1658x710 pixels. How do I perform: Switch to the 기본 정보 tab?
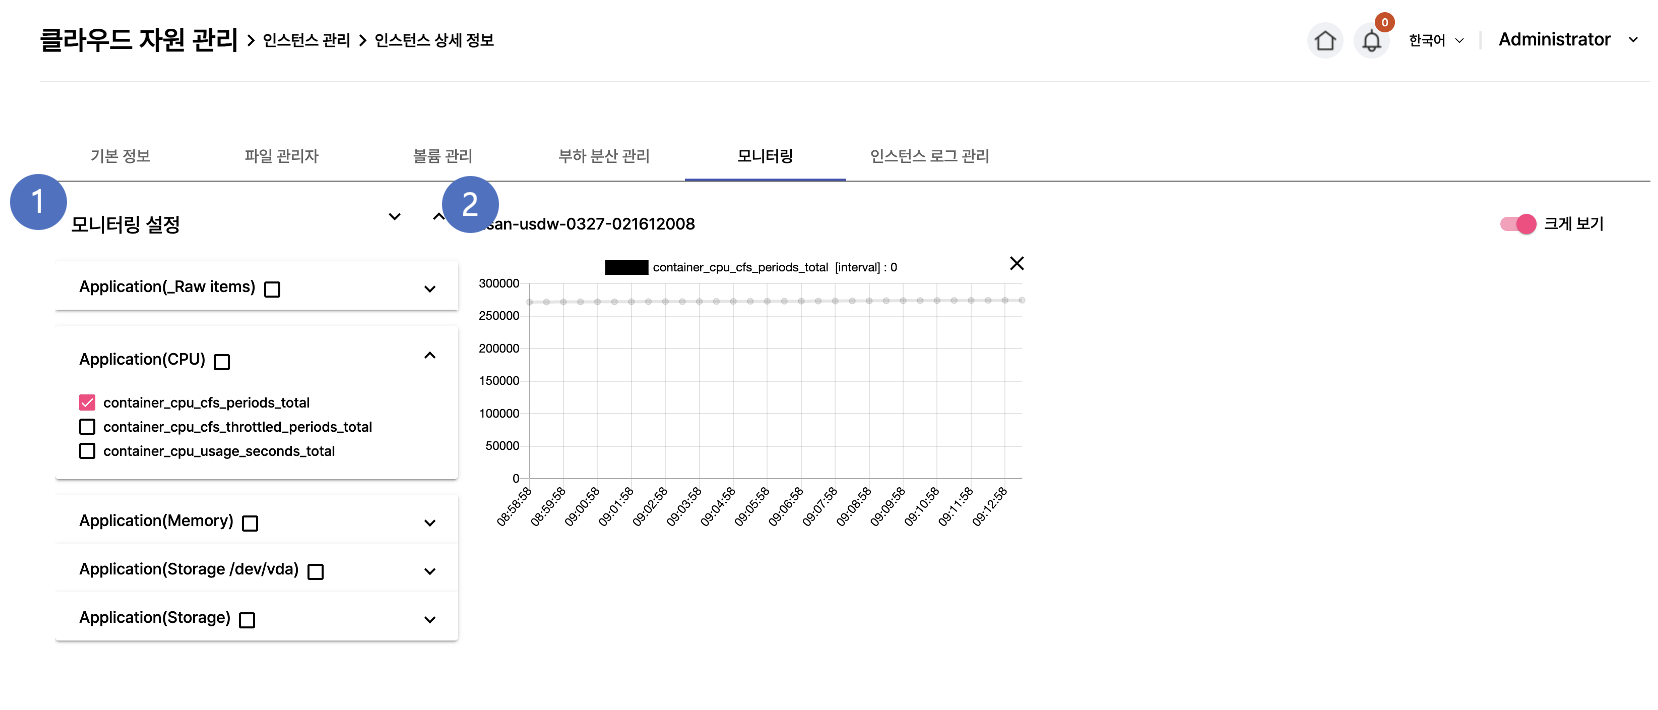[120, 156]
